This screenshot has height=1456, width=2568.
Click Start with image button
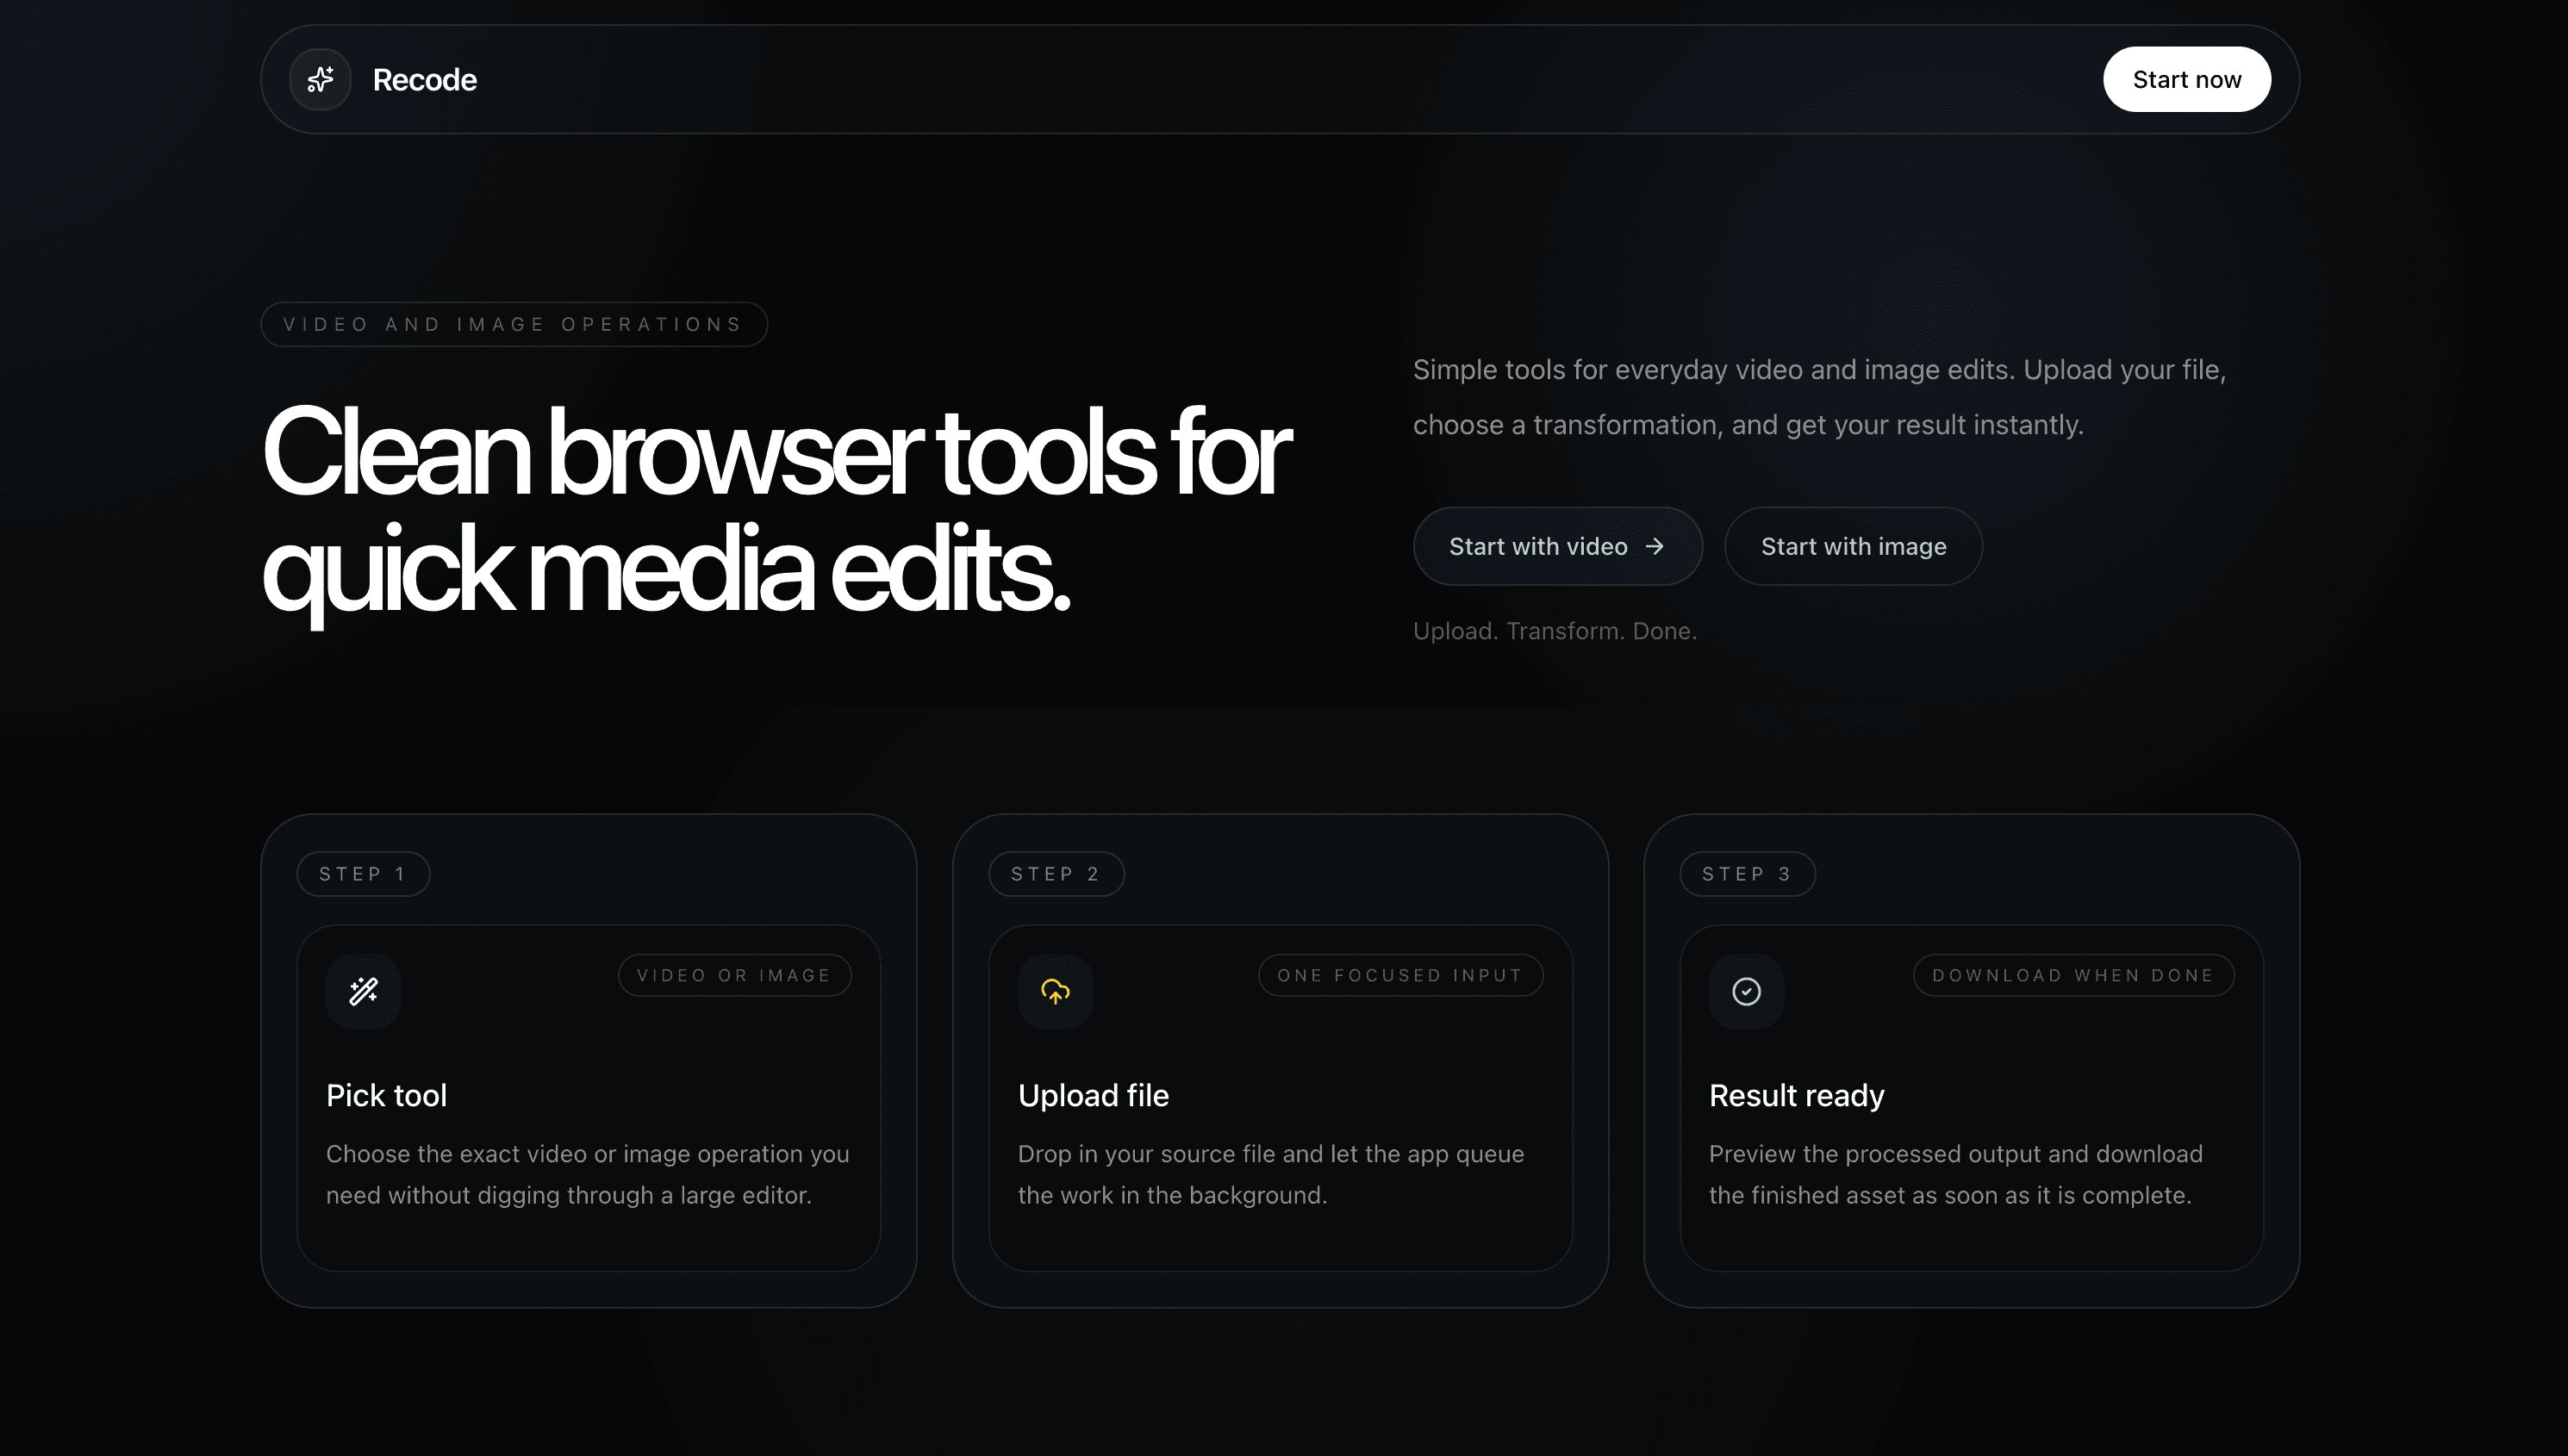[1853, 546]
